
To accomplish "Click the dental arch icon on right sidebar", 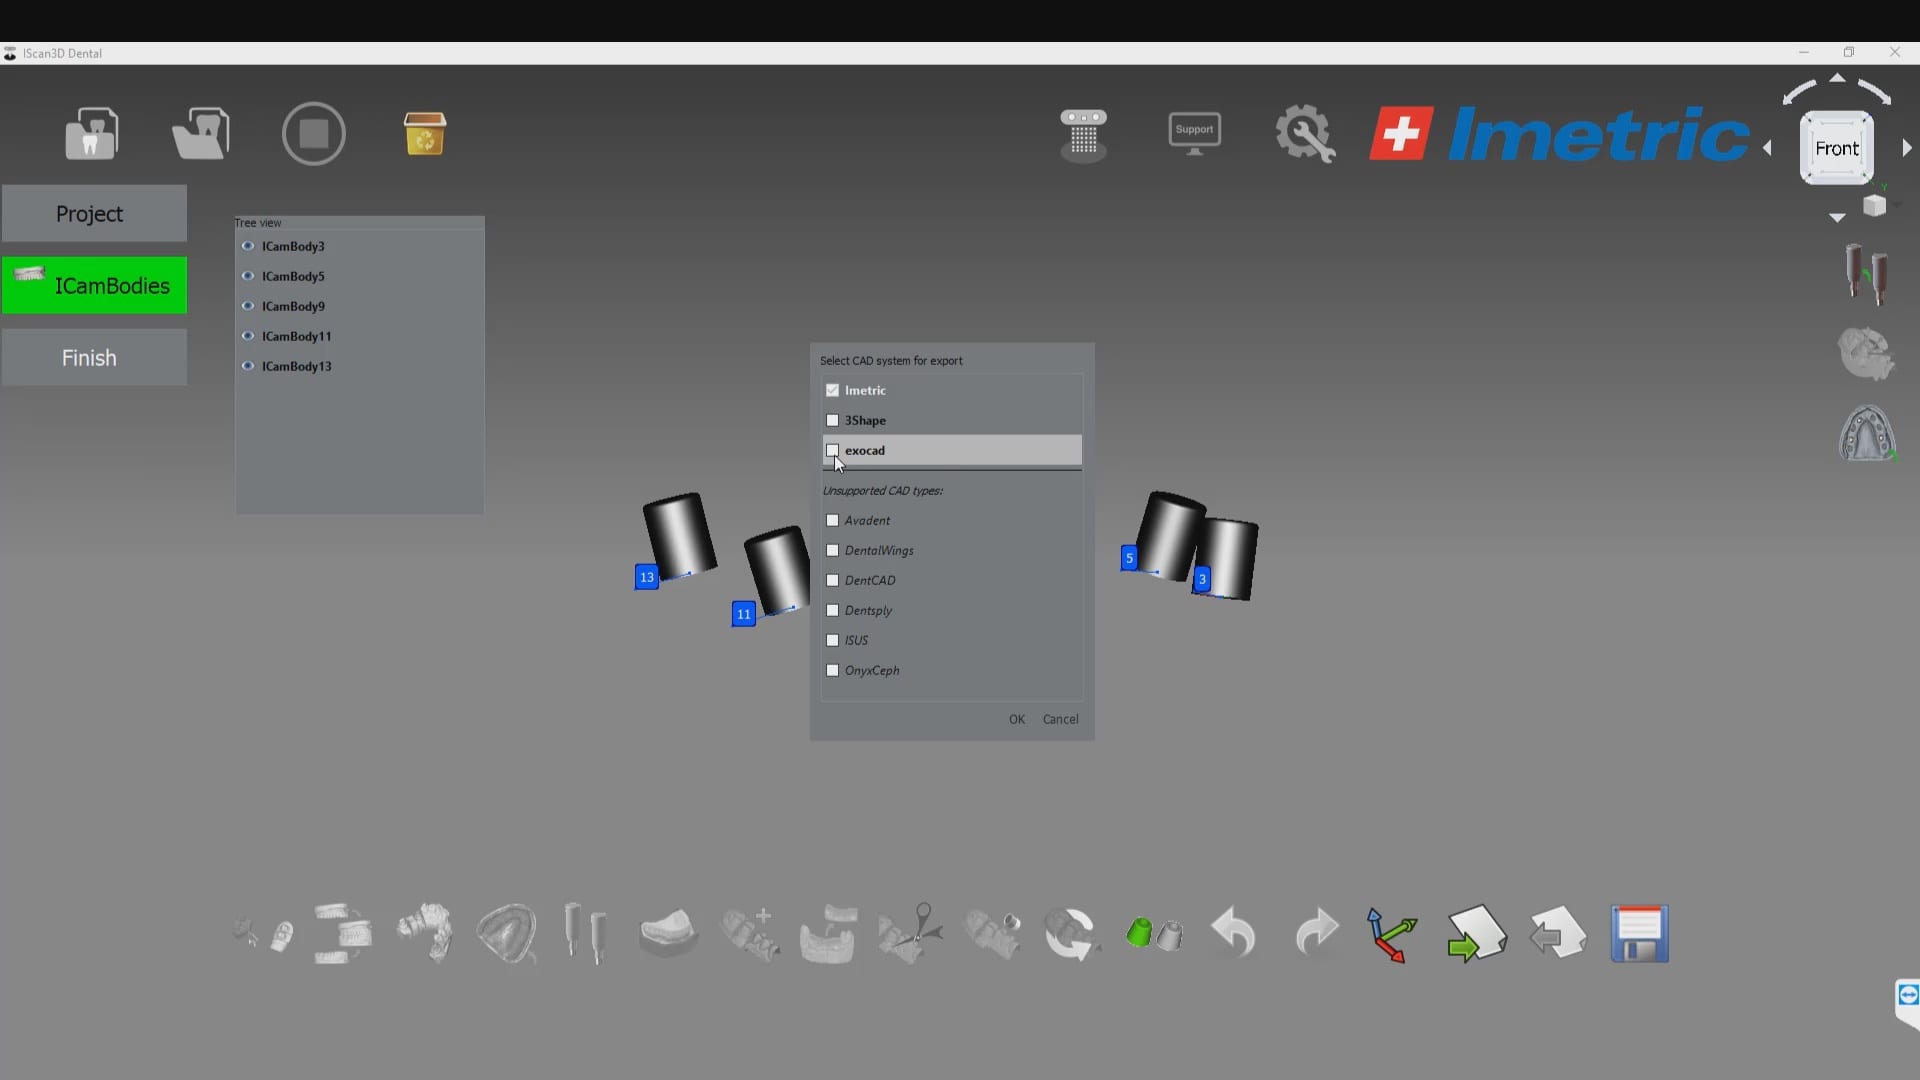I will tap(1867, 433).
